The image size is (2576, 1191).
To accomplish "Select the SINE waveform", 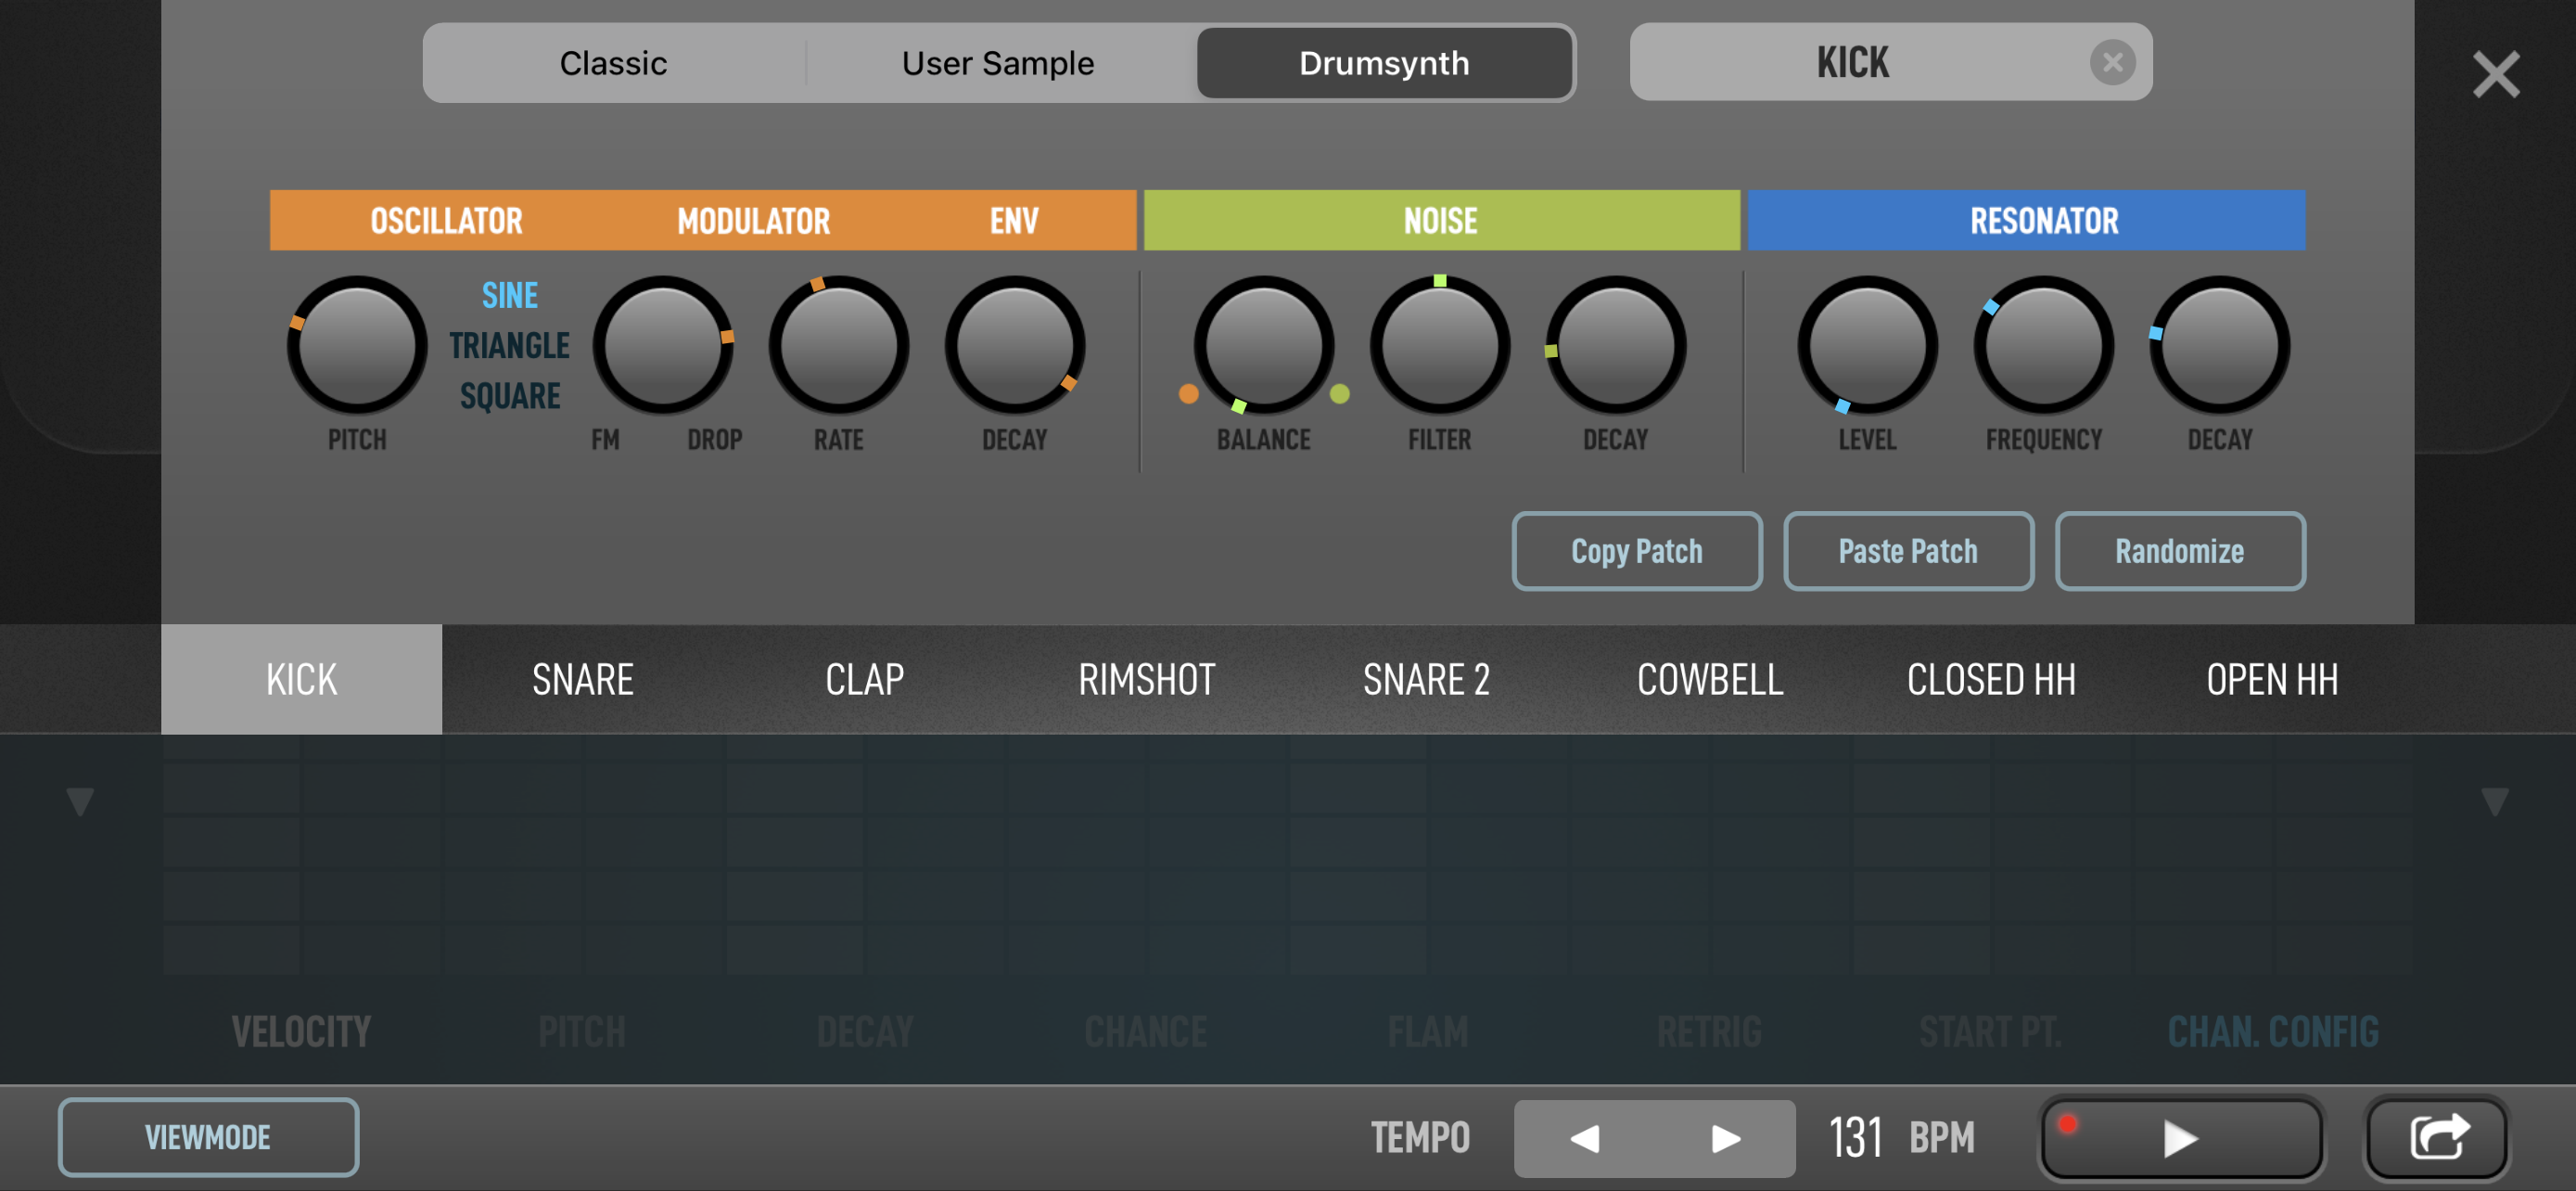I will pyautogui.click(x=509, y=295).
